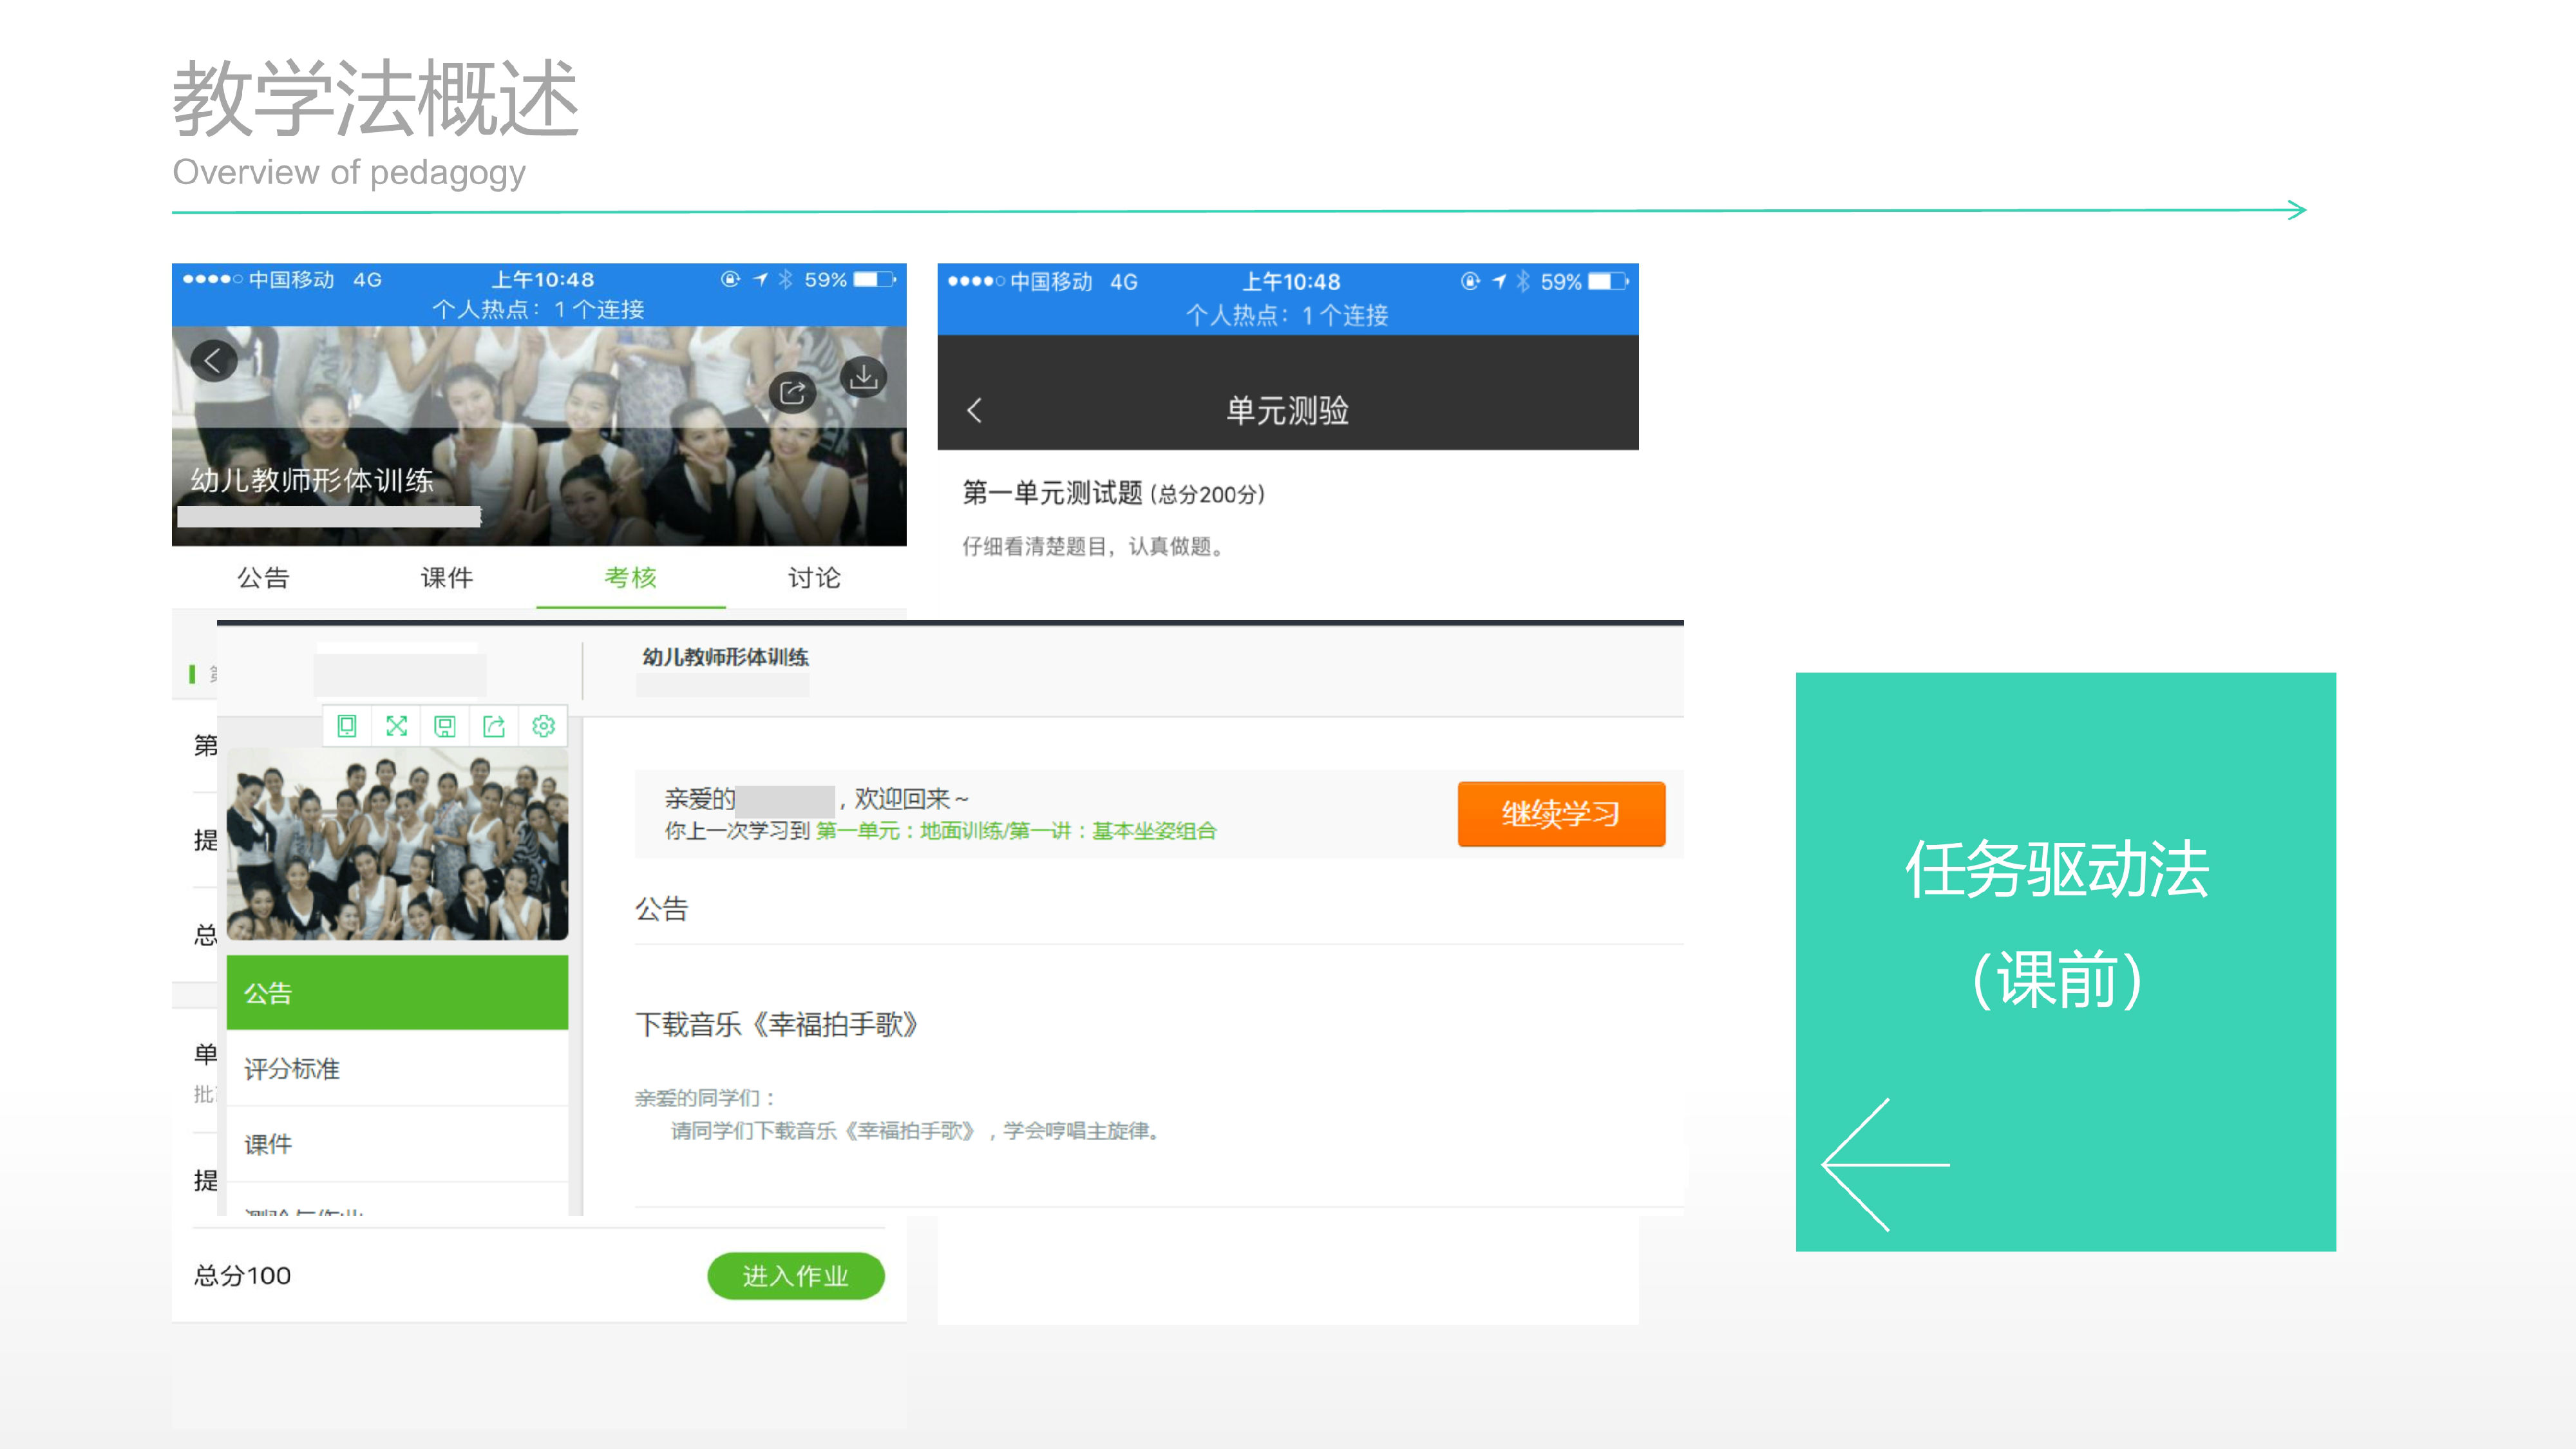
Task: Tap the back arrow on course banner
Action: [x=213, y=361]
